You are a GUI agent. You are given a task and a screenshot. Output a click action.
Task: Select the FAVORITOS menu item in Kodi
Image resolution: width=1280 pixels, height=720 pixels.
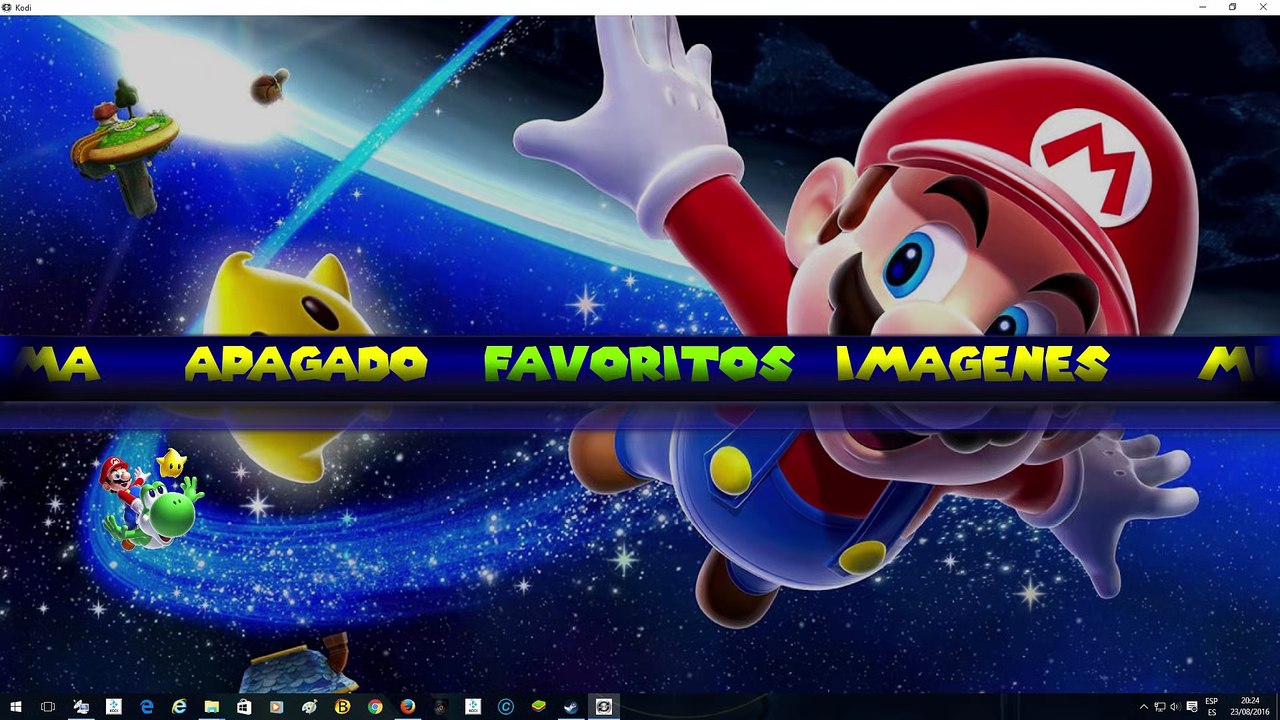pos(638,365)
